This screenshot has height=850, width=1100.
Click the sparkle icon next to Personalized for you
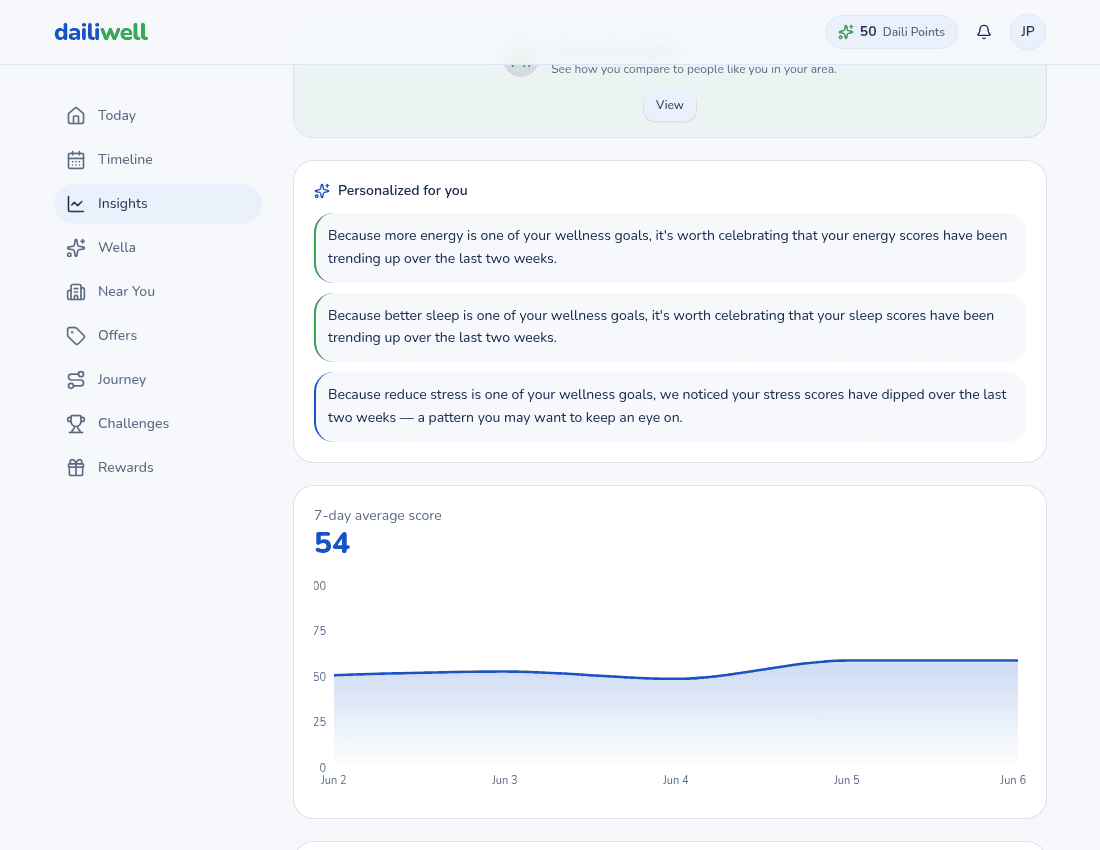click(x=322, y=191)
